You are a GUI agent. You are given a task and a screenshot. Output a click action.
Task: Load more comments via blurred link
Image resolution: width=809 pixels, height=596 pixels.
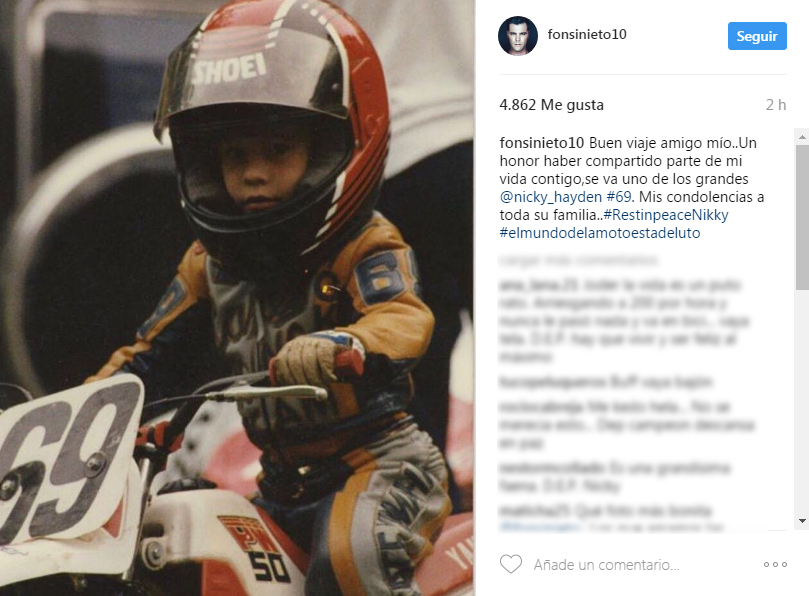coord(578,261)
